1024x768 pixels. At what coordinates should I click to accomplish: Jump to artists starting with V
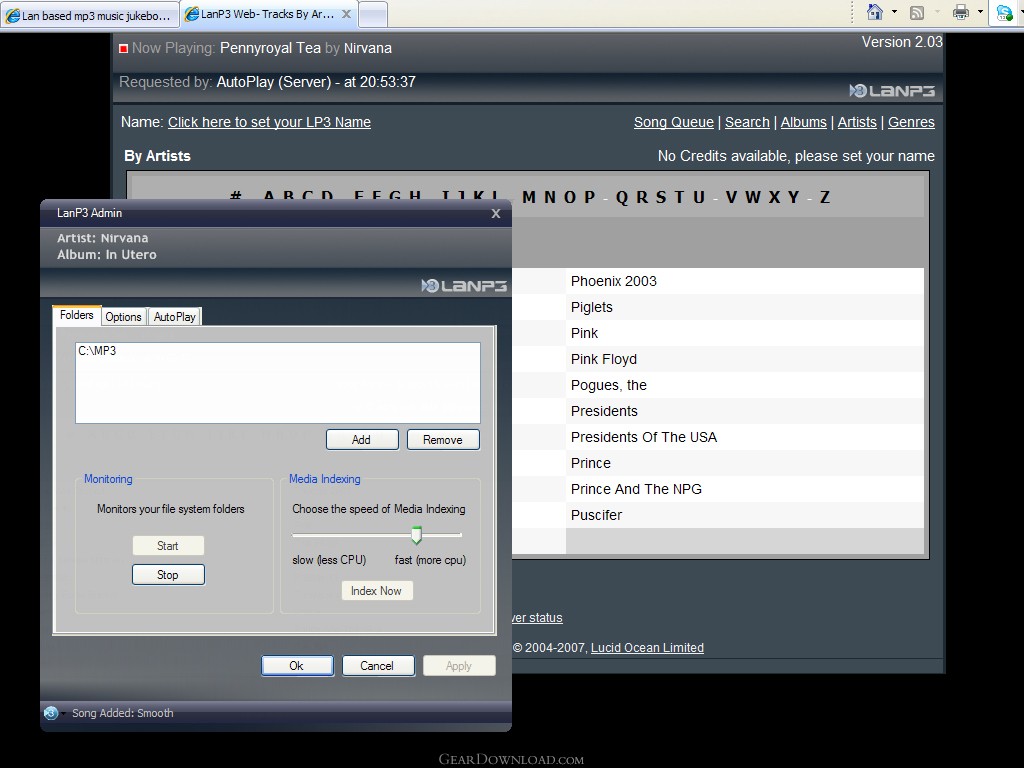[x=731, y=197]
